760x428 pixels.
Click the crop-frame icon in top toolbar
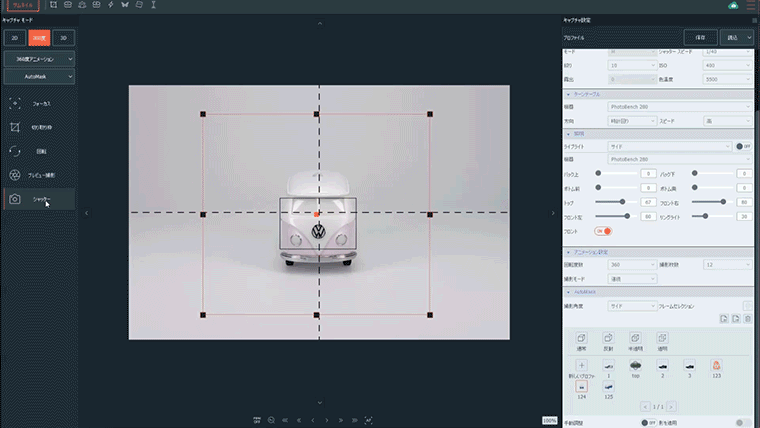pyautogui.click(x=53, y=5)
